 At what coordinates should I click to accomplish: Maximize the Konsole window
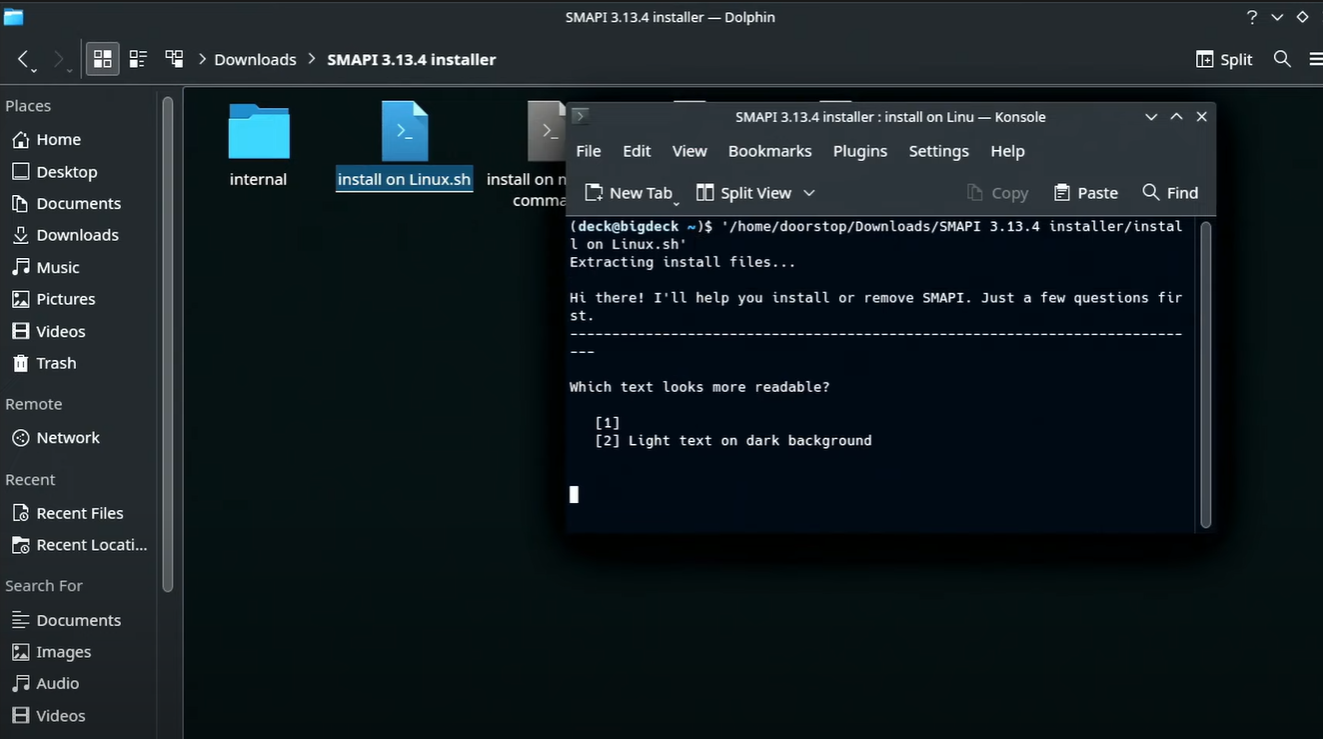click(x=1176, y=117)
